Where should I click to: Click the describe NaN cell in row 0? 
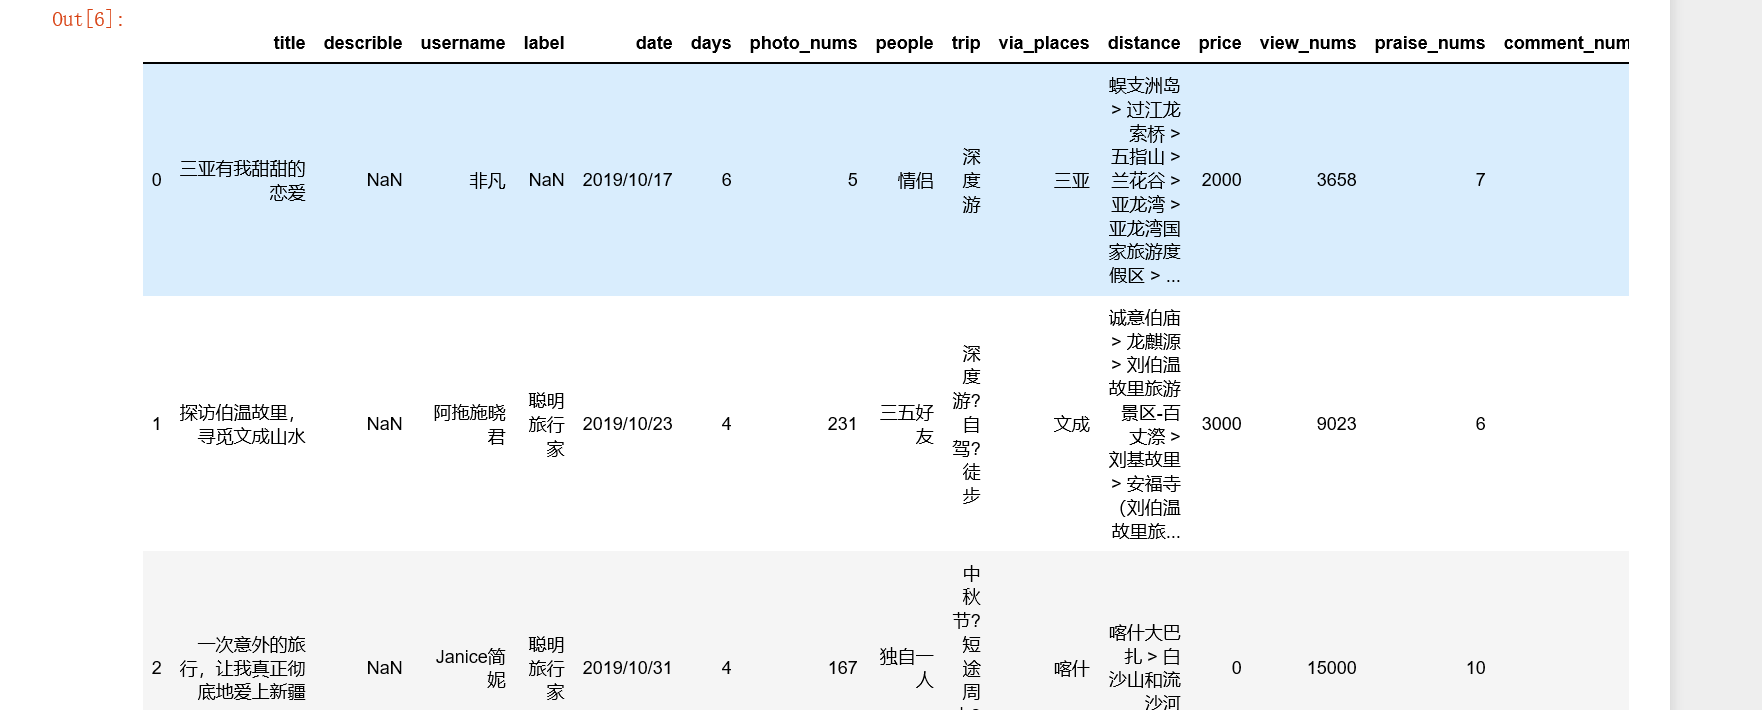(x=384, y=180)
